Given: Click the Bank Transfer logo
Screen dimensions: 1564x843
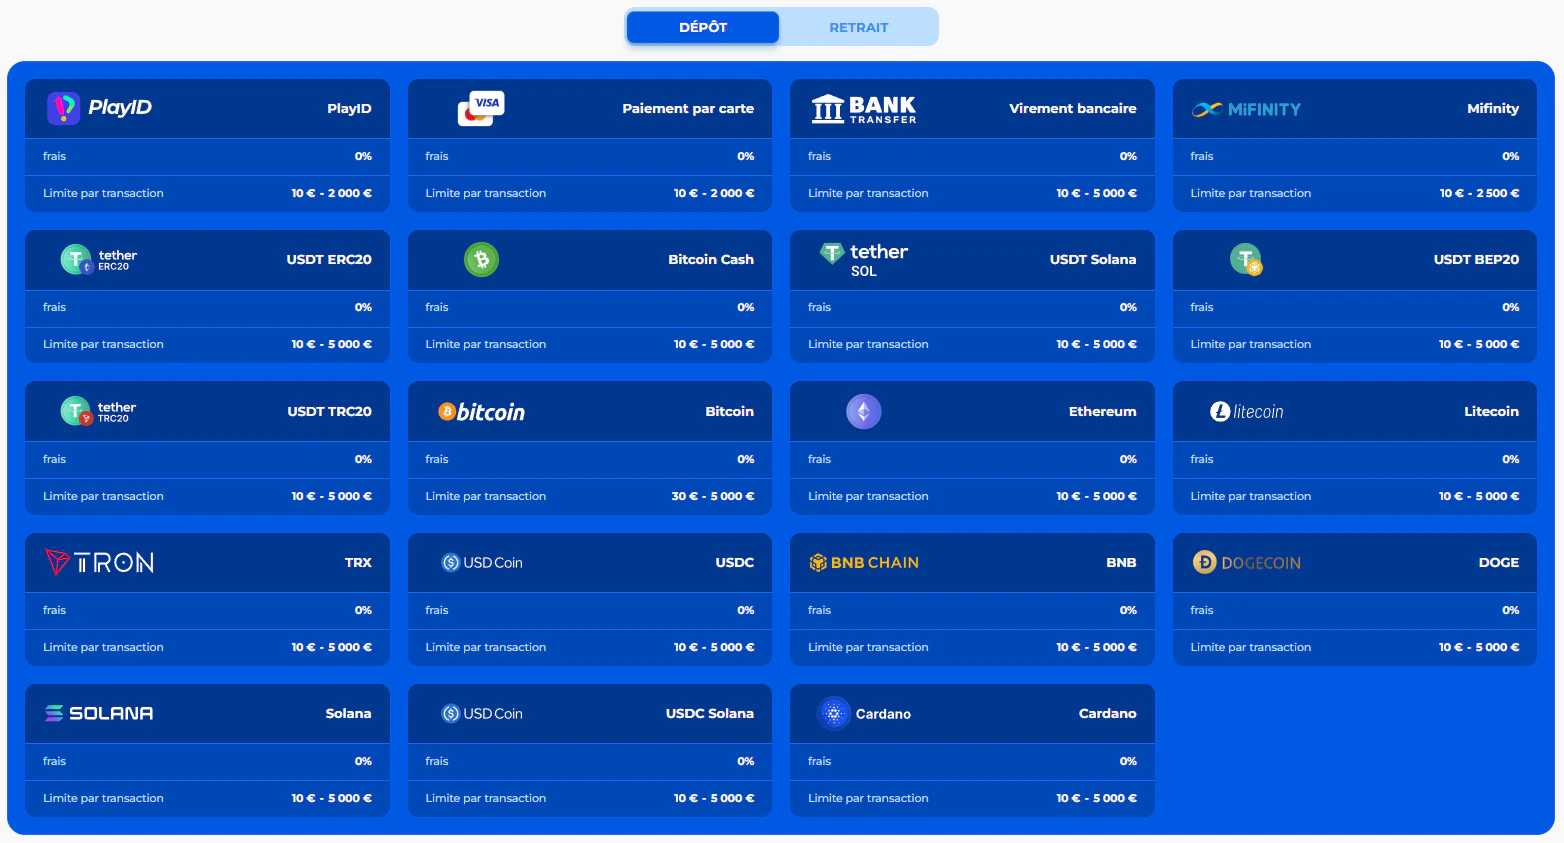Looking at the screenshot, I should pyautogui.click(x=864, y=109).
